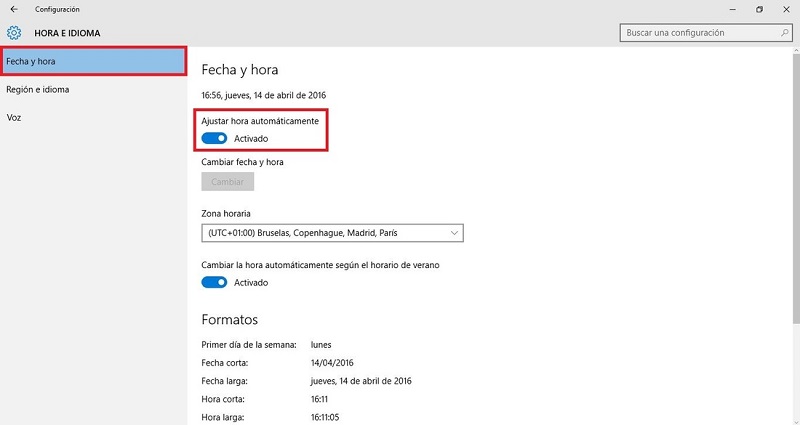
Task: Close the Configuración window
Action: 787,10
